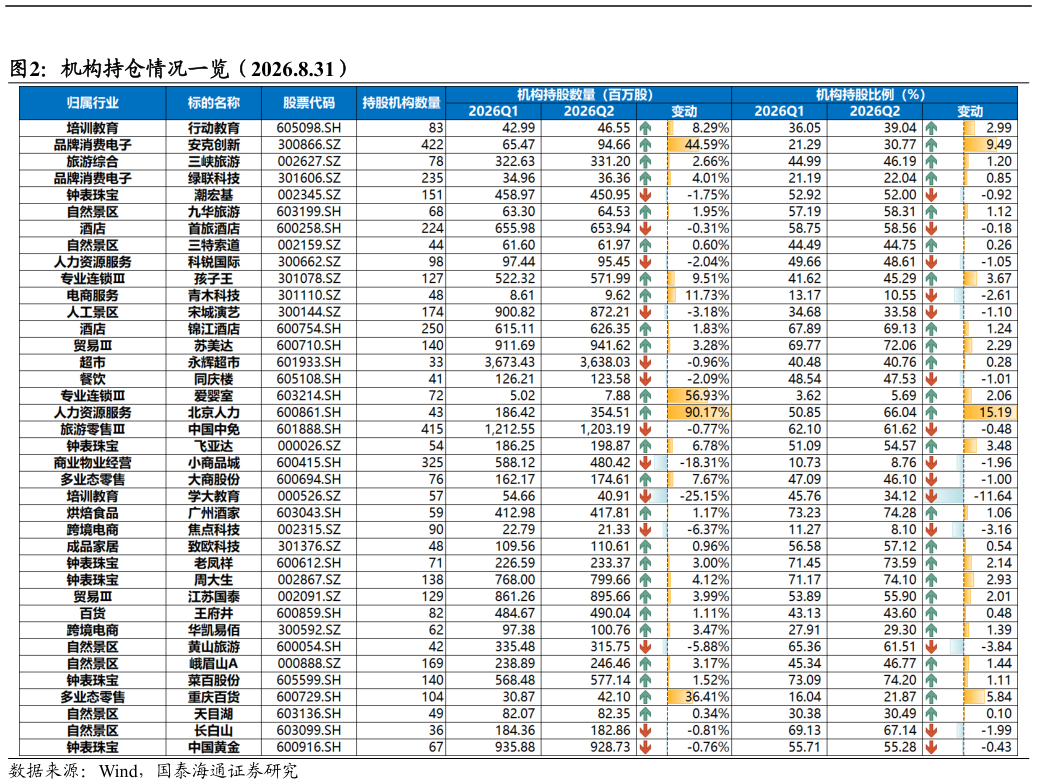The width and height of the screenshot is (1037, 784).
Task: Click the 归属行业 column header
Action: pyautogui.click(x=93, y=103)
